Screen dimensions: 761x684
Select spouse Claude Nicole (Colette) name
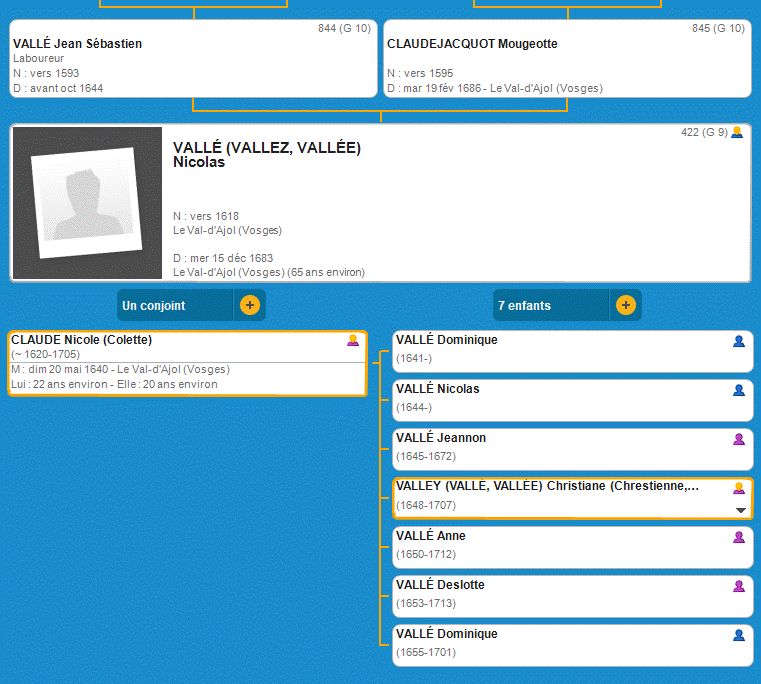point(82,340)
